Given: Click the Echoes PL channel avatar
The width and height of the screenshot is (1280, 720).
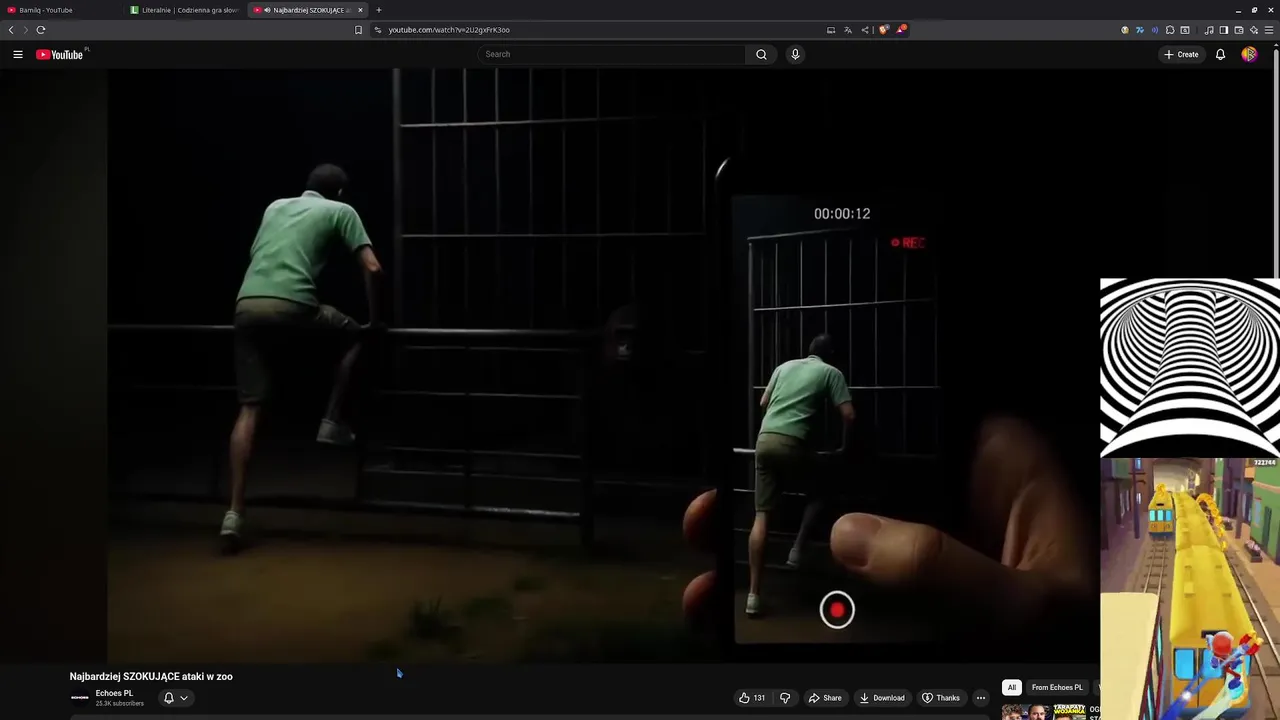Looking at the screenshot, I should (x=80, y=698).
